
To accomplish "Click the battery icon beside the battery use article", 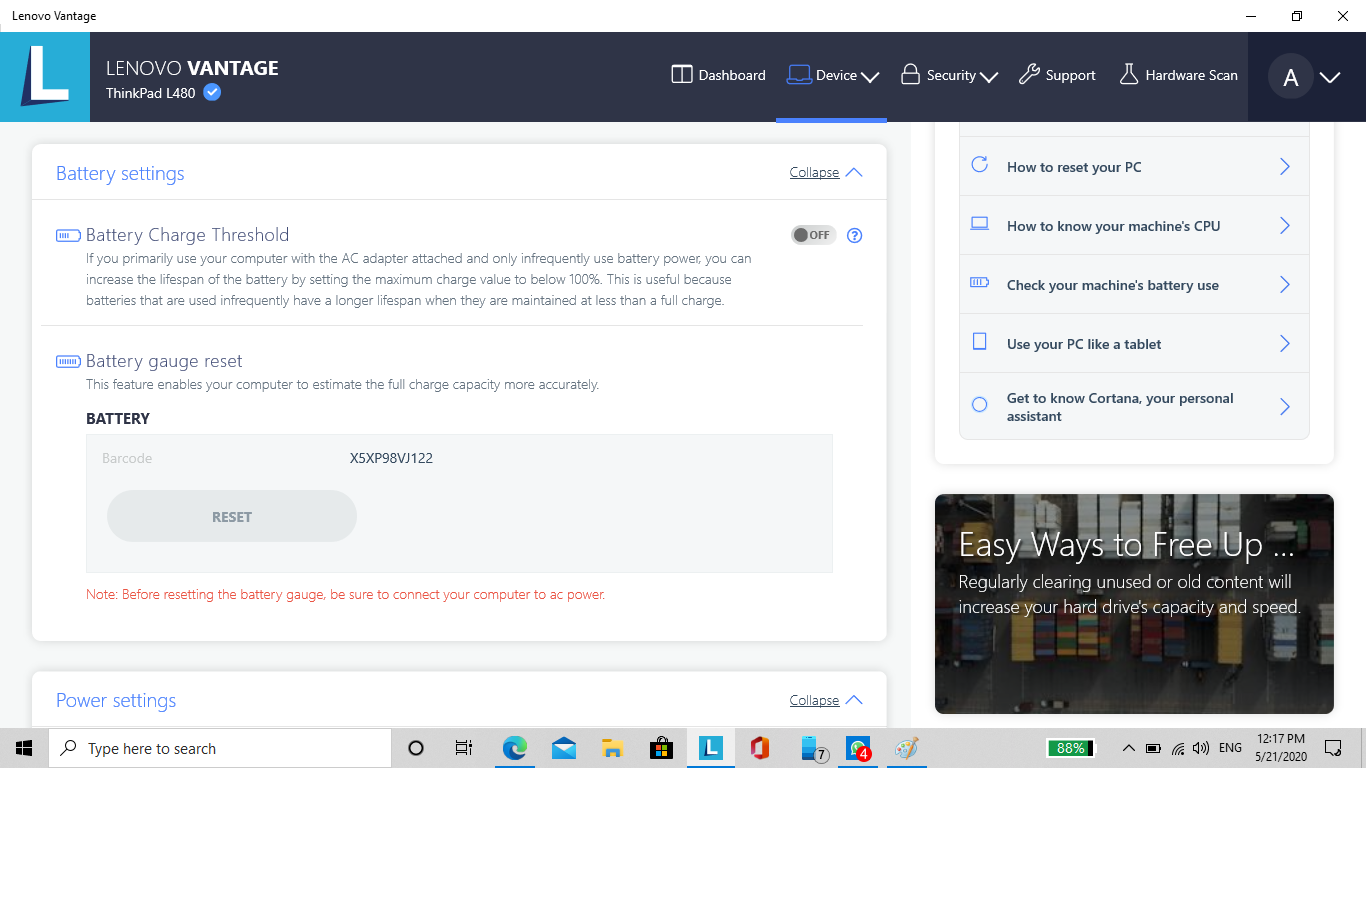I will 980,282.
